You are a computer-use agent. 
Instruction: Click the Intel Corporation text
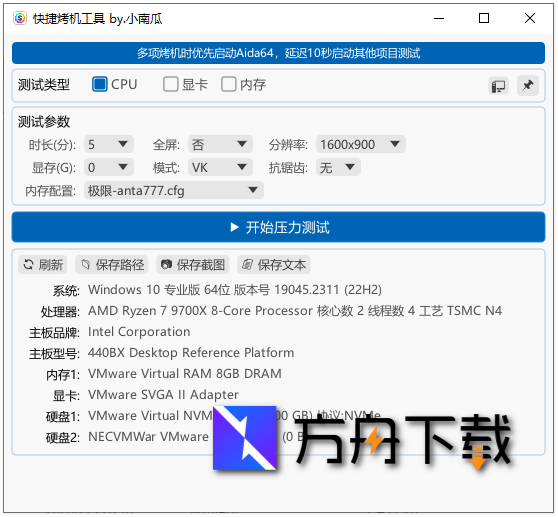pyautogui.click(x=139, y=332)
